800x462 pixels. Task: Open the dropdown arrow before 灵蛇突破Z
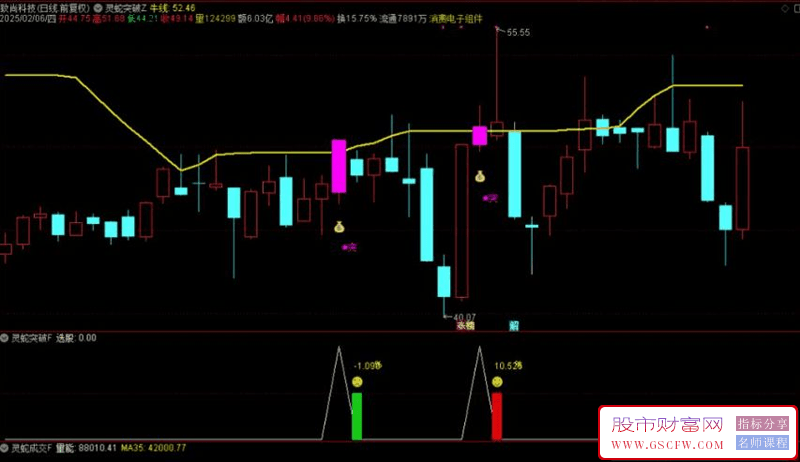[x=98, y=9]
